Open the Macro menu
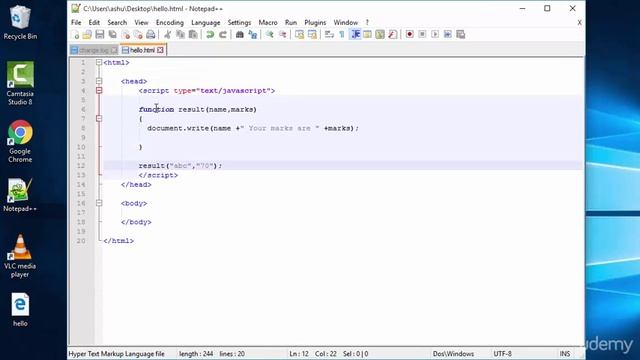The width and height of the screenshot is (640, 360). click(268, 22)
